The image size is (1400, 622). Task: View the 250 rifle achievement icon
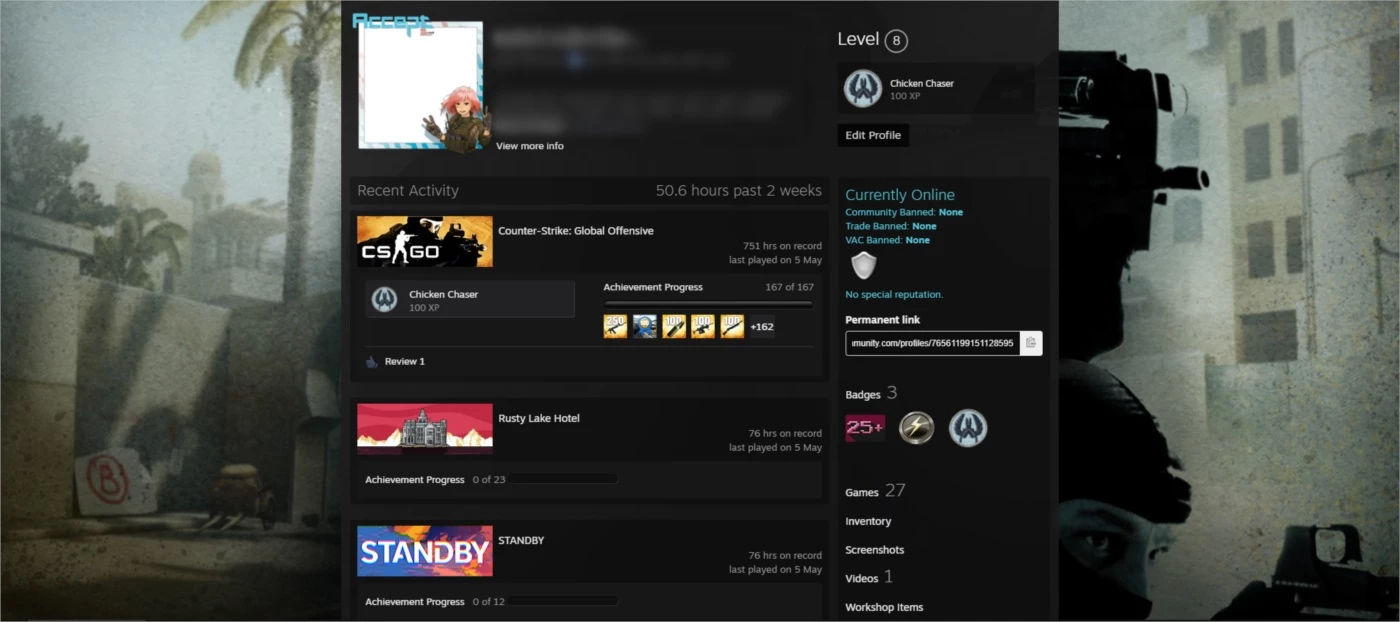pyautogui.click(x=616, y=326)
